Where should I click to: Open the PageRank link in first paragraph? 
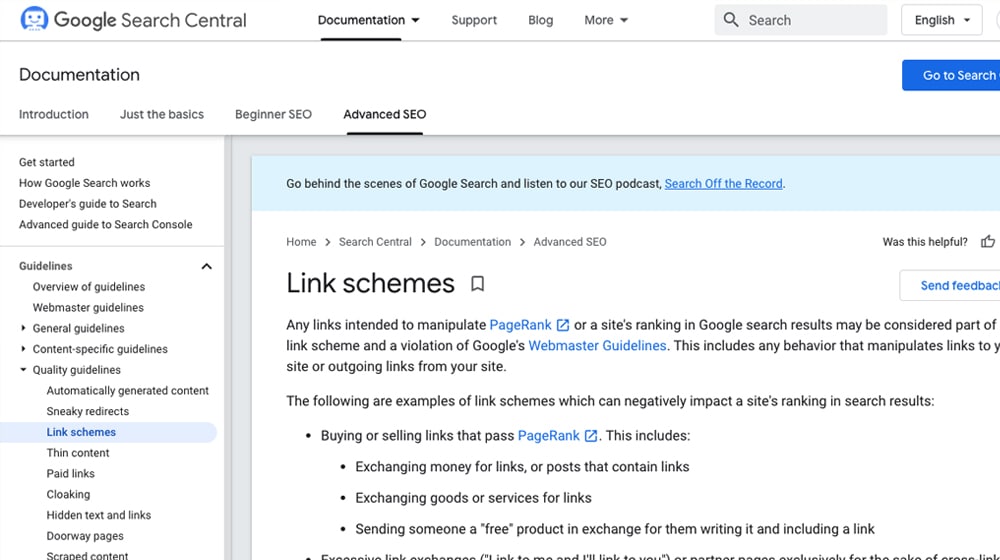pos(520,325)
